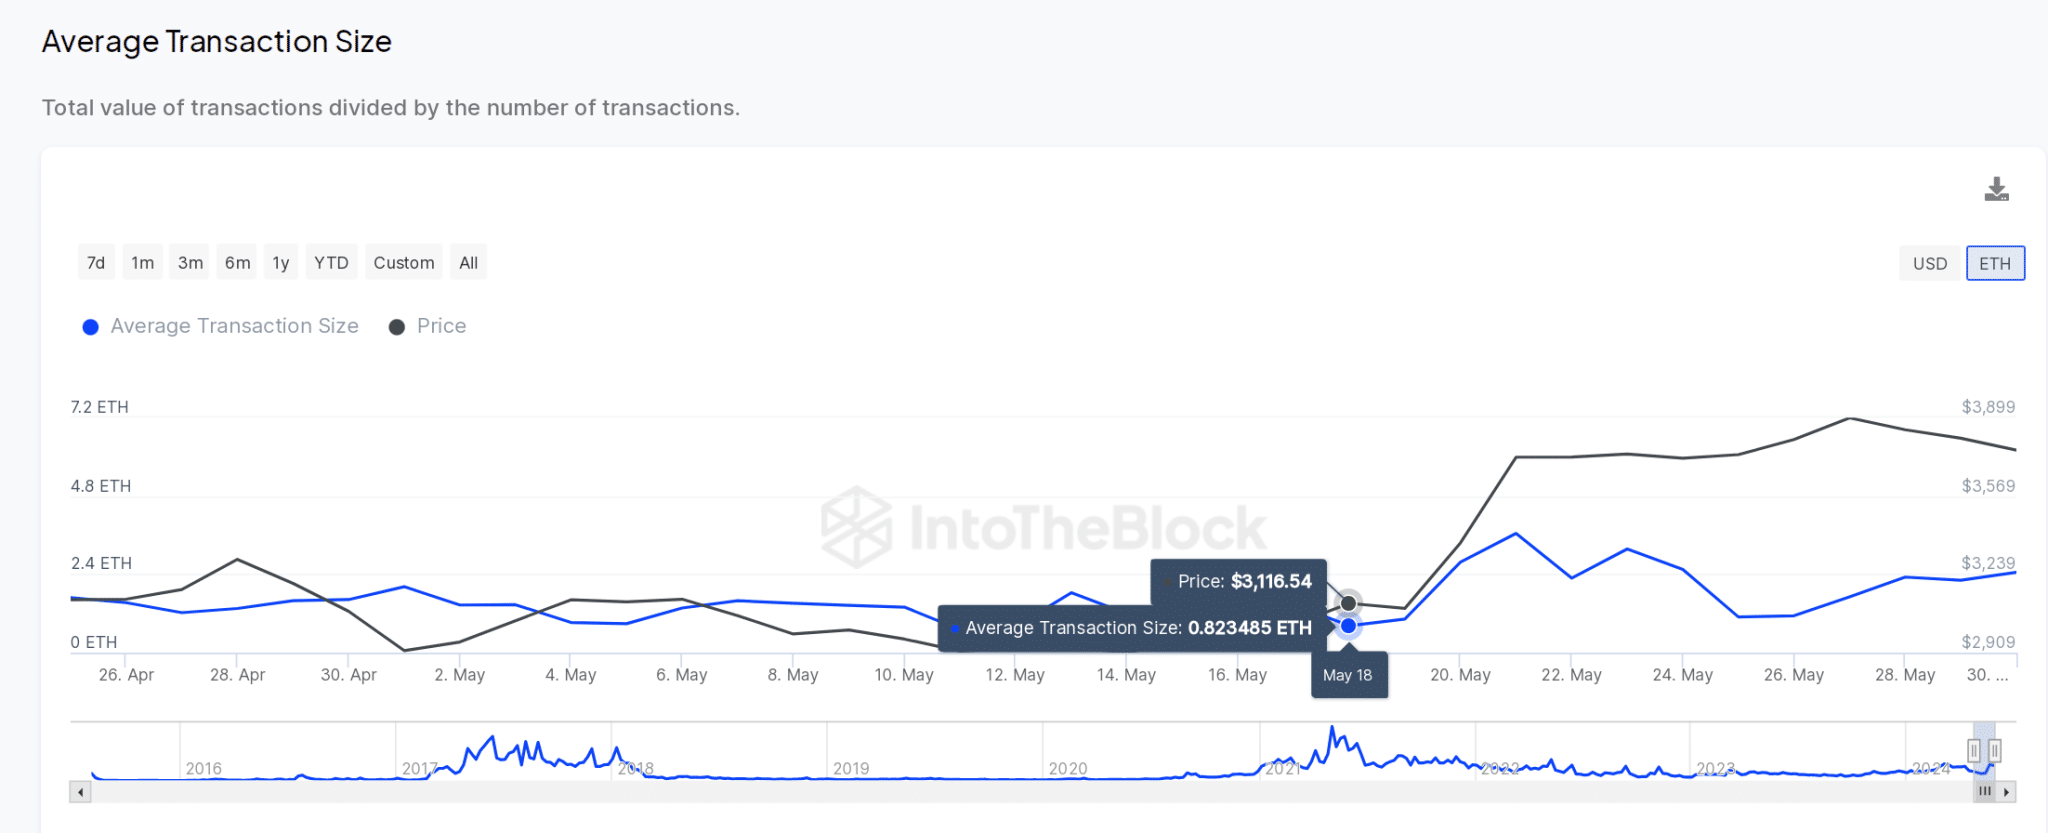Click the gray Price marker at May 18
Screen dimensions: 2048x833
click(x=1348, y=603)
